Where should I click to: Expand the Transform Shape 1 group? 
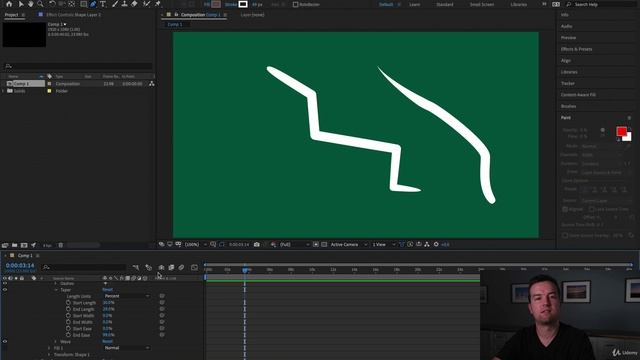(49, 355)
